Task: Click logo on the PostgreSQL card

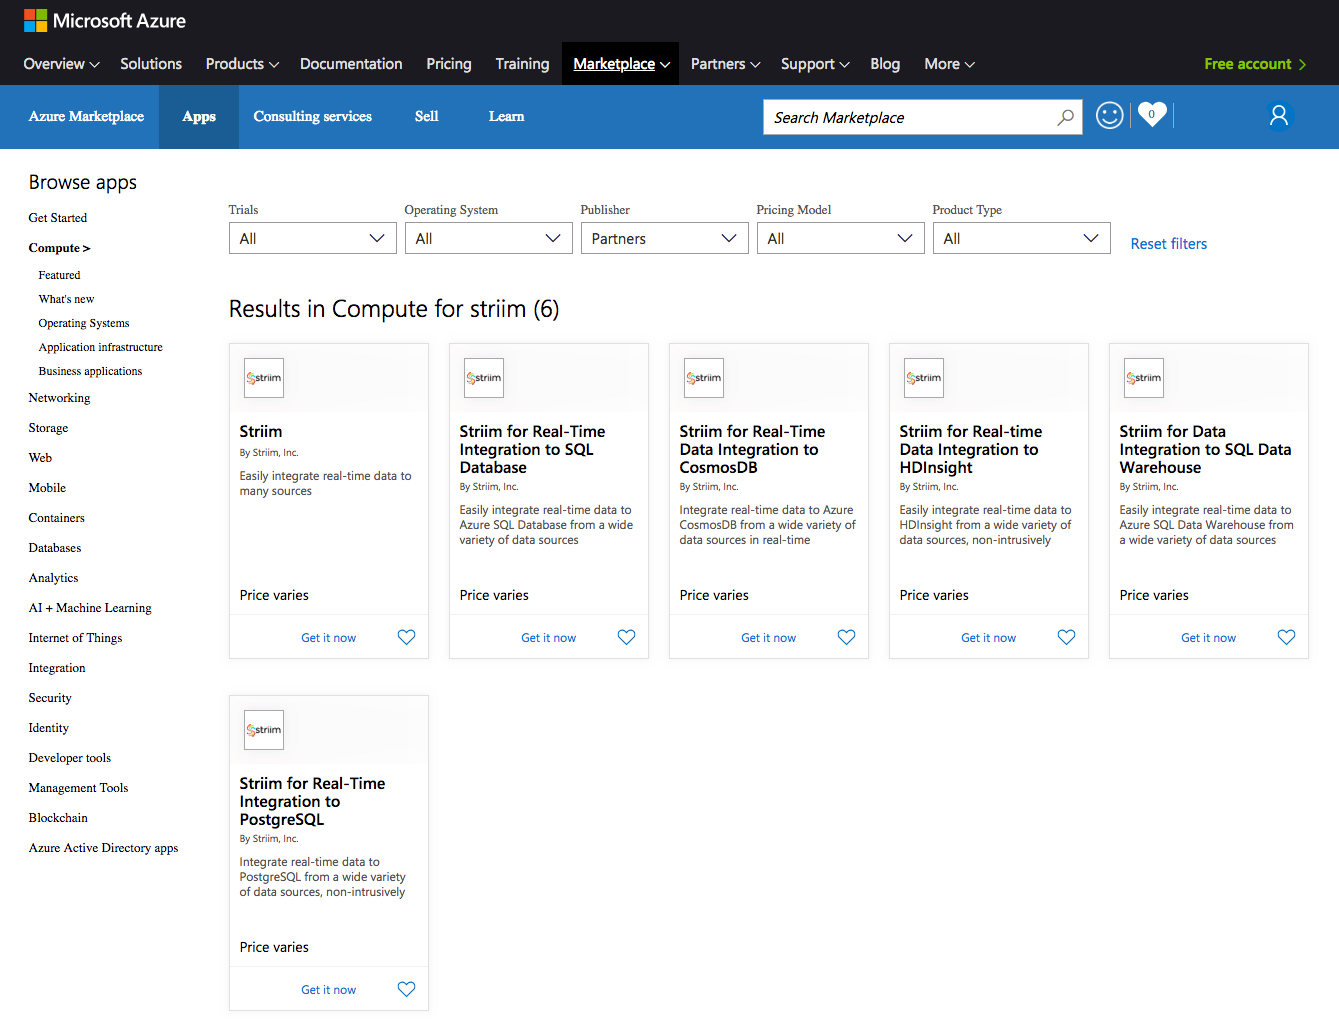Action: pos(264,730)
